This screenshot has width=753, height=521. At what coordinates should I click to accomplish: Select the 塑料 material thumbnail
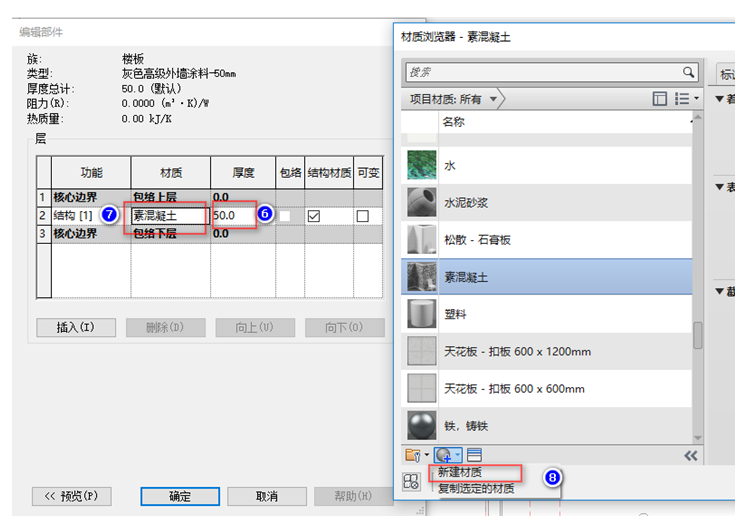click(422, 314)
